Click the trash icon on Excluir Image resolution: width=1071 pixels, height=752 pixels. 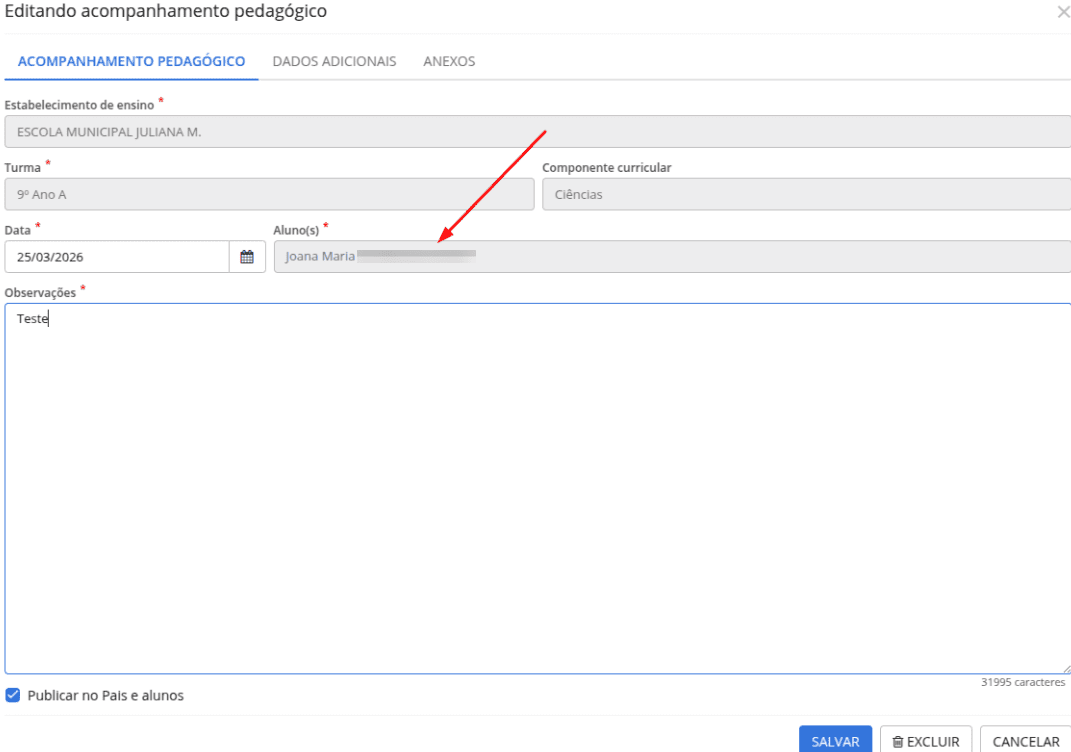898,742
